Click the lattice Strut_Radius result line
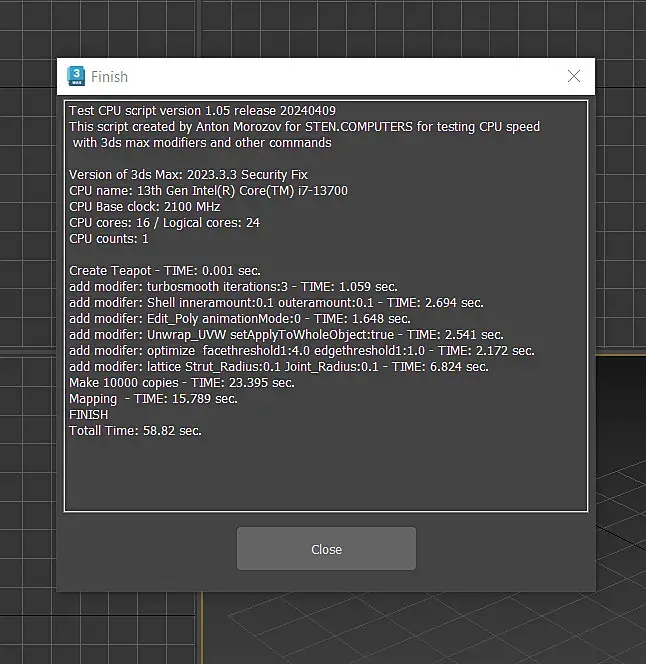Screen dimensions: 646x664 [279, 367]
